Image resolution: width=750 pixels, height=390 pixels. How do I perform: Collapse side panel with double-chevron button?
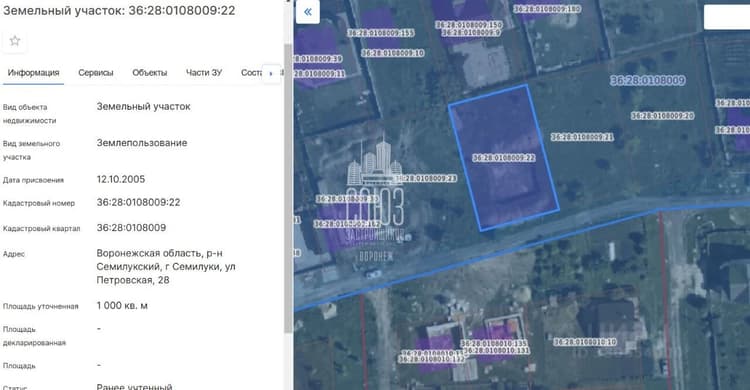click(308, 12)
